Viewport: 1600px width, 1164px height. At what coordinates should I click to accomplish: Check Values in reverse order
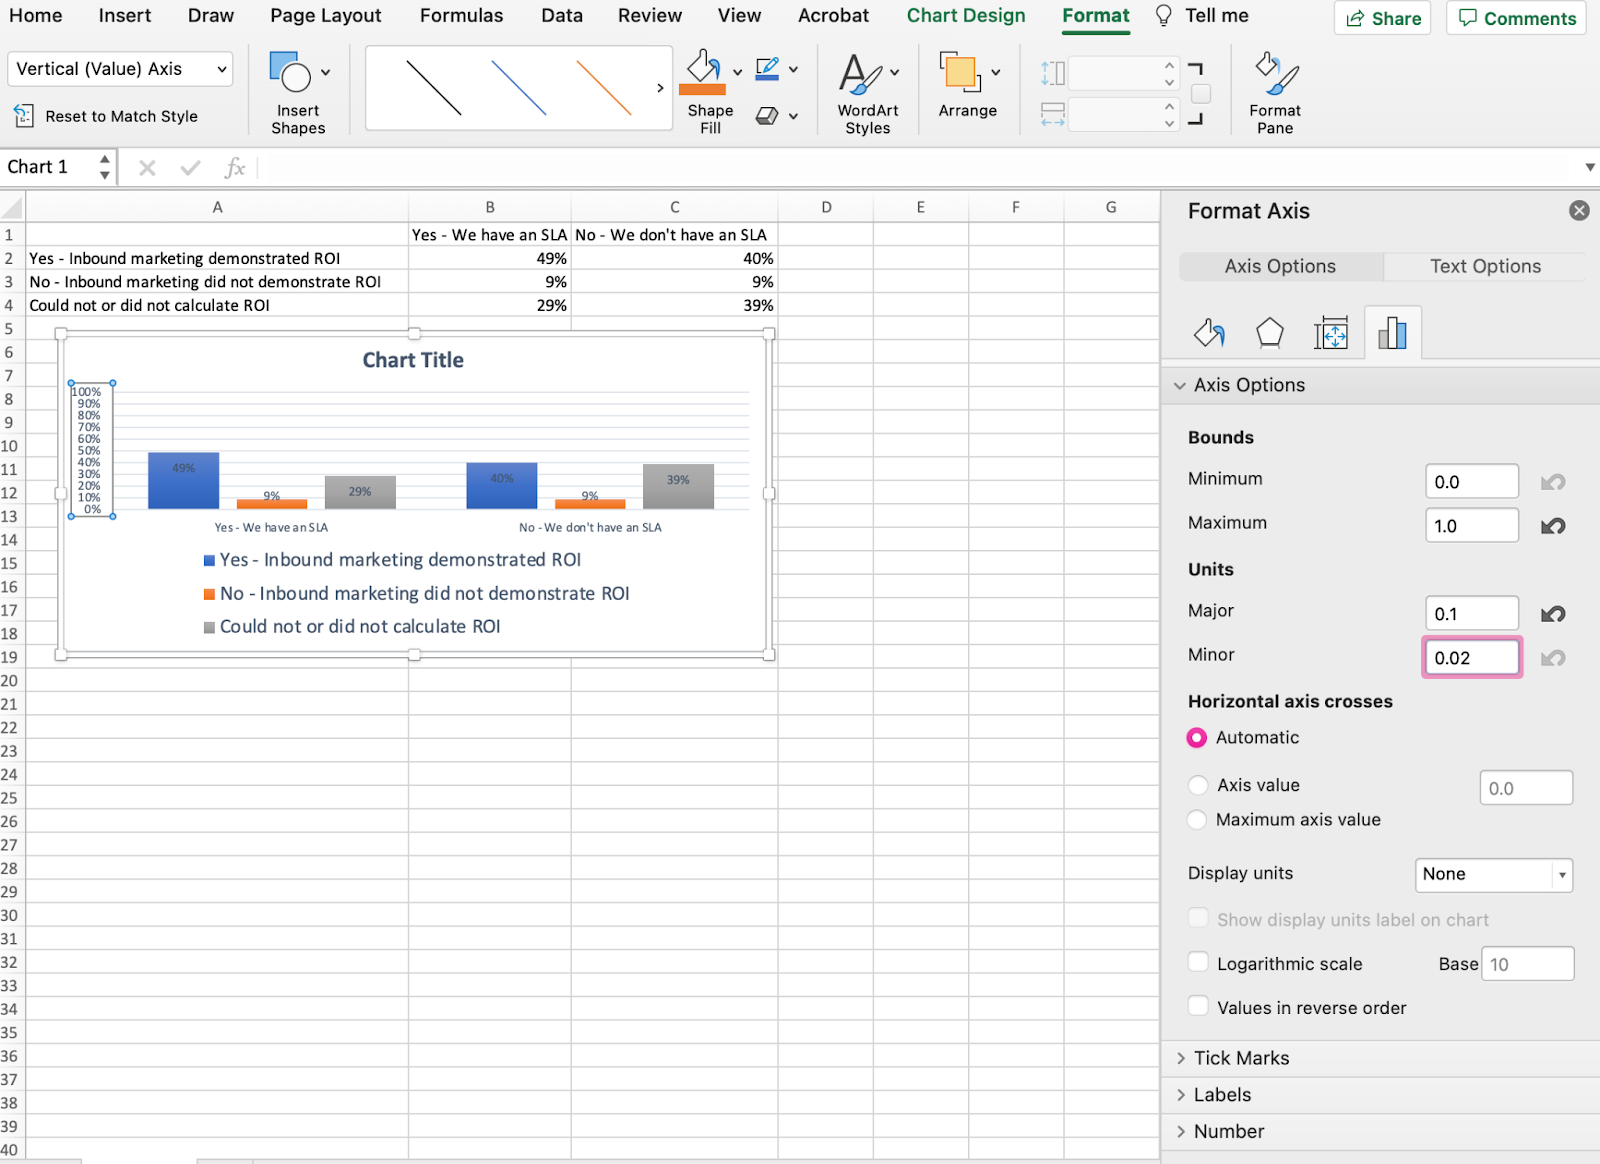coord(1197,1006)
